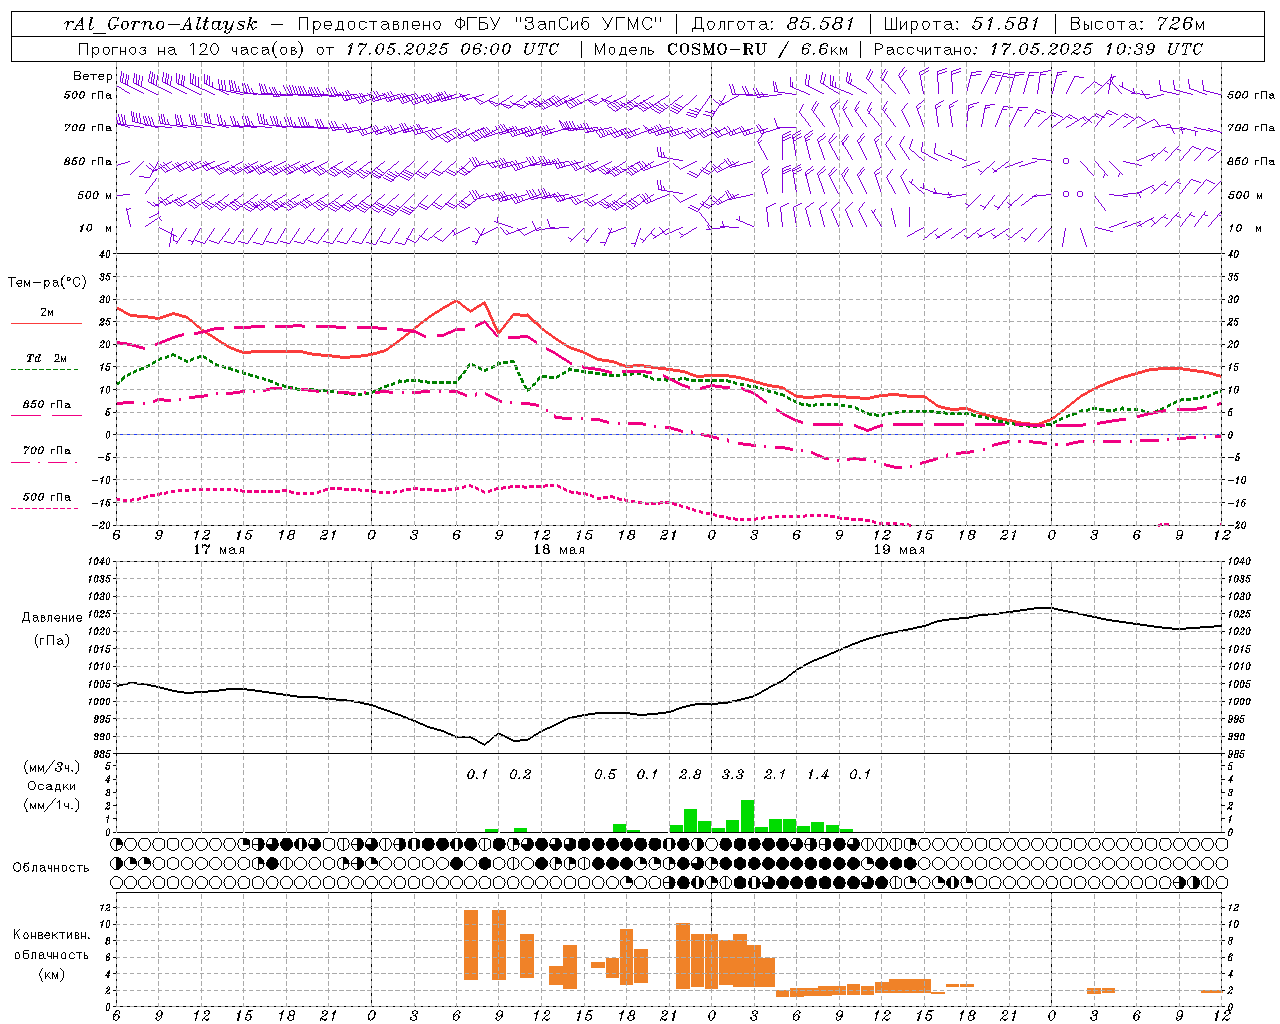Viewport: 1280px width, 1024px height.
Task: Select the model name 'COSMO-RU / 6.6км'
Action: point(758,49)
